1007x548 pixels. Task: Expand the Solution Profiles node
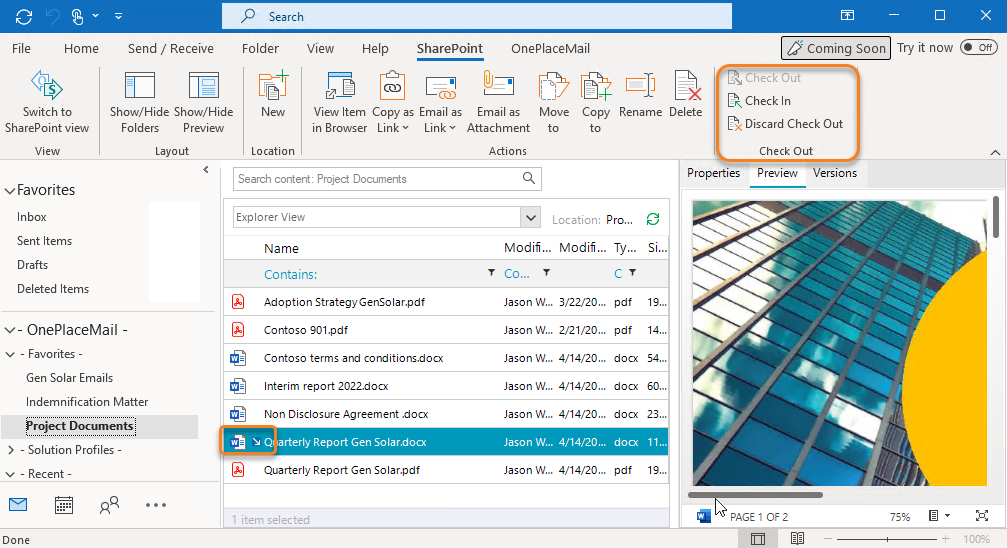[10, 450]
